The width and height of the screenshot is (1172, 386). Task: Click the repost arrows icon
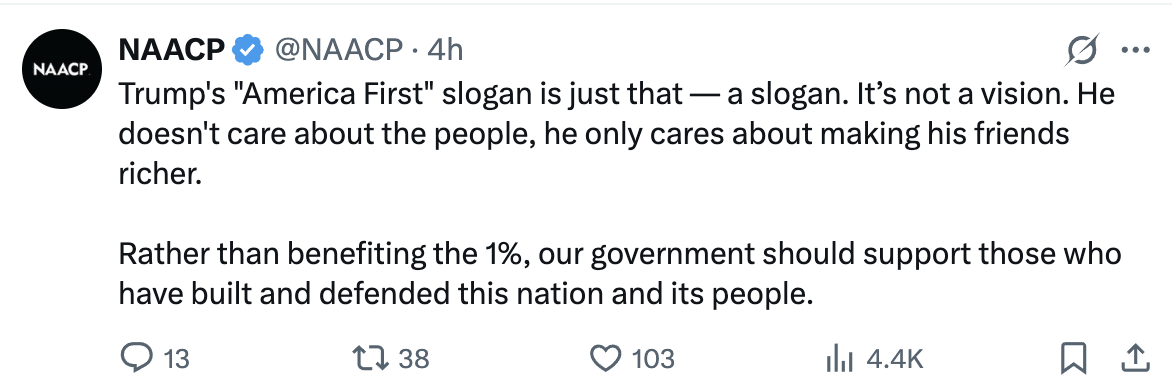(371, 358)
